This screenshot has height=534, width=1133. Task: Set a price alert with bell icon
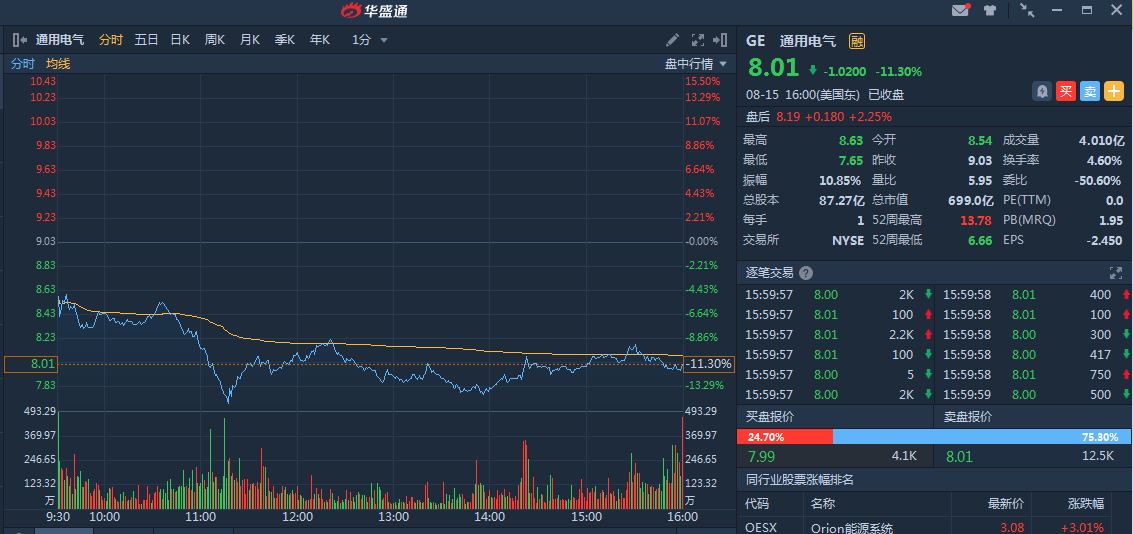pos(1042,91)
